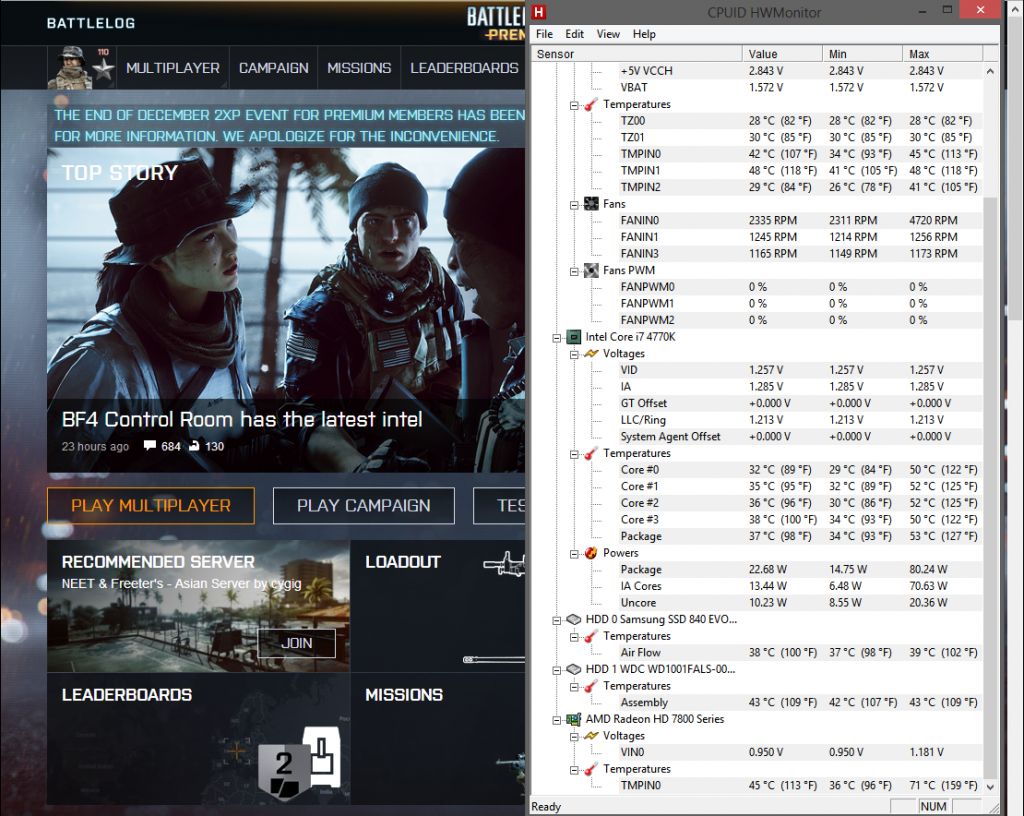The image size is (1024, 816).
Task: Click the Fans PWM icon
Action: [591, 270]
